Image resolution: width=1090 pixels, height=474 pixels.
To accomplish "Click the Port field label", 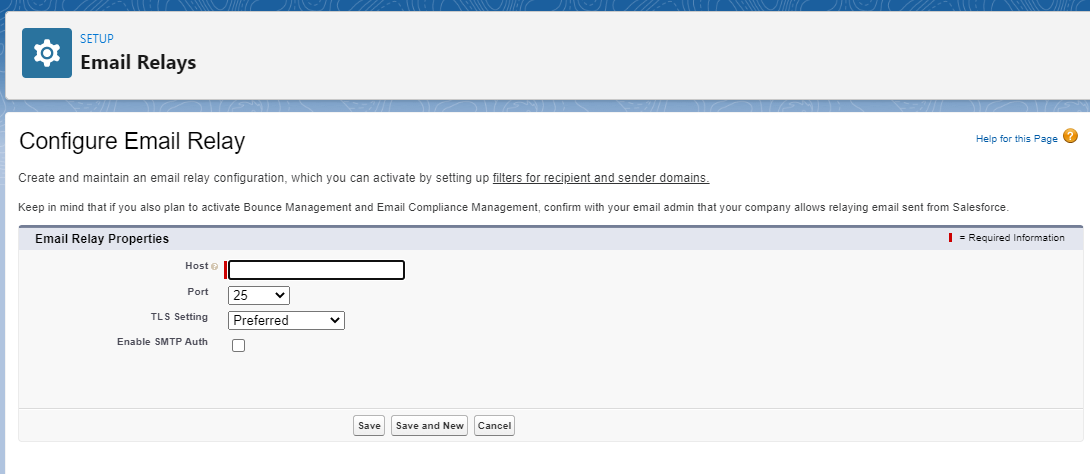I will (x=197, y=292).
